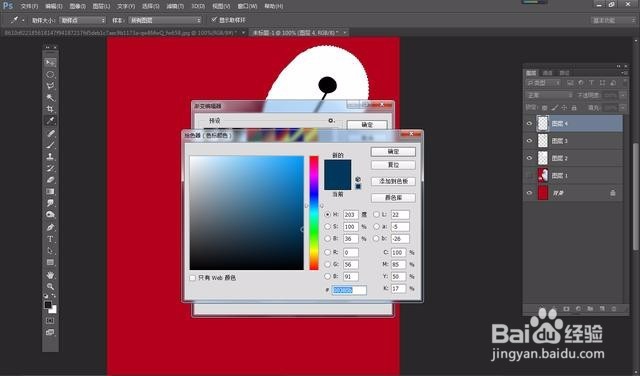Select the Smudge tool

pos(50,203)
